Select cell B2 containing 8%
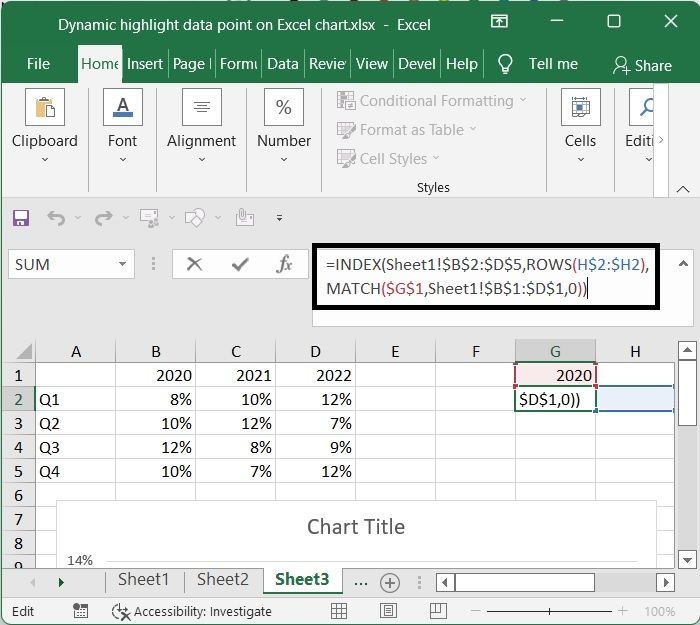Screen dimensions: 700x625 tap(155, 399)
